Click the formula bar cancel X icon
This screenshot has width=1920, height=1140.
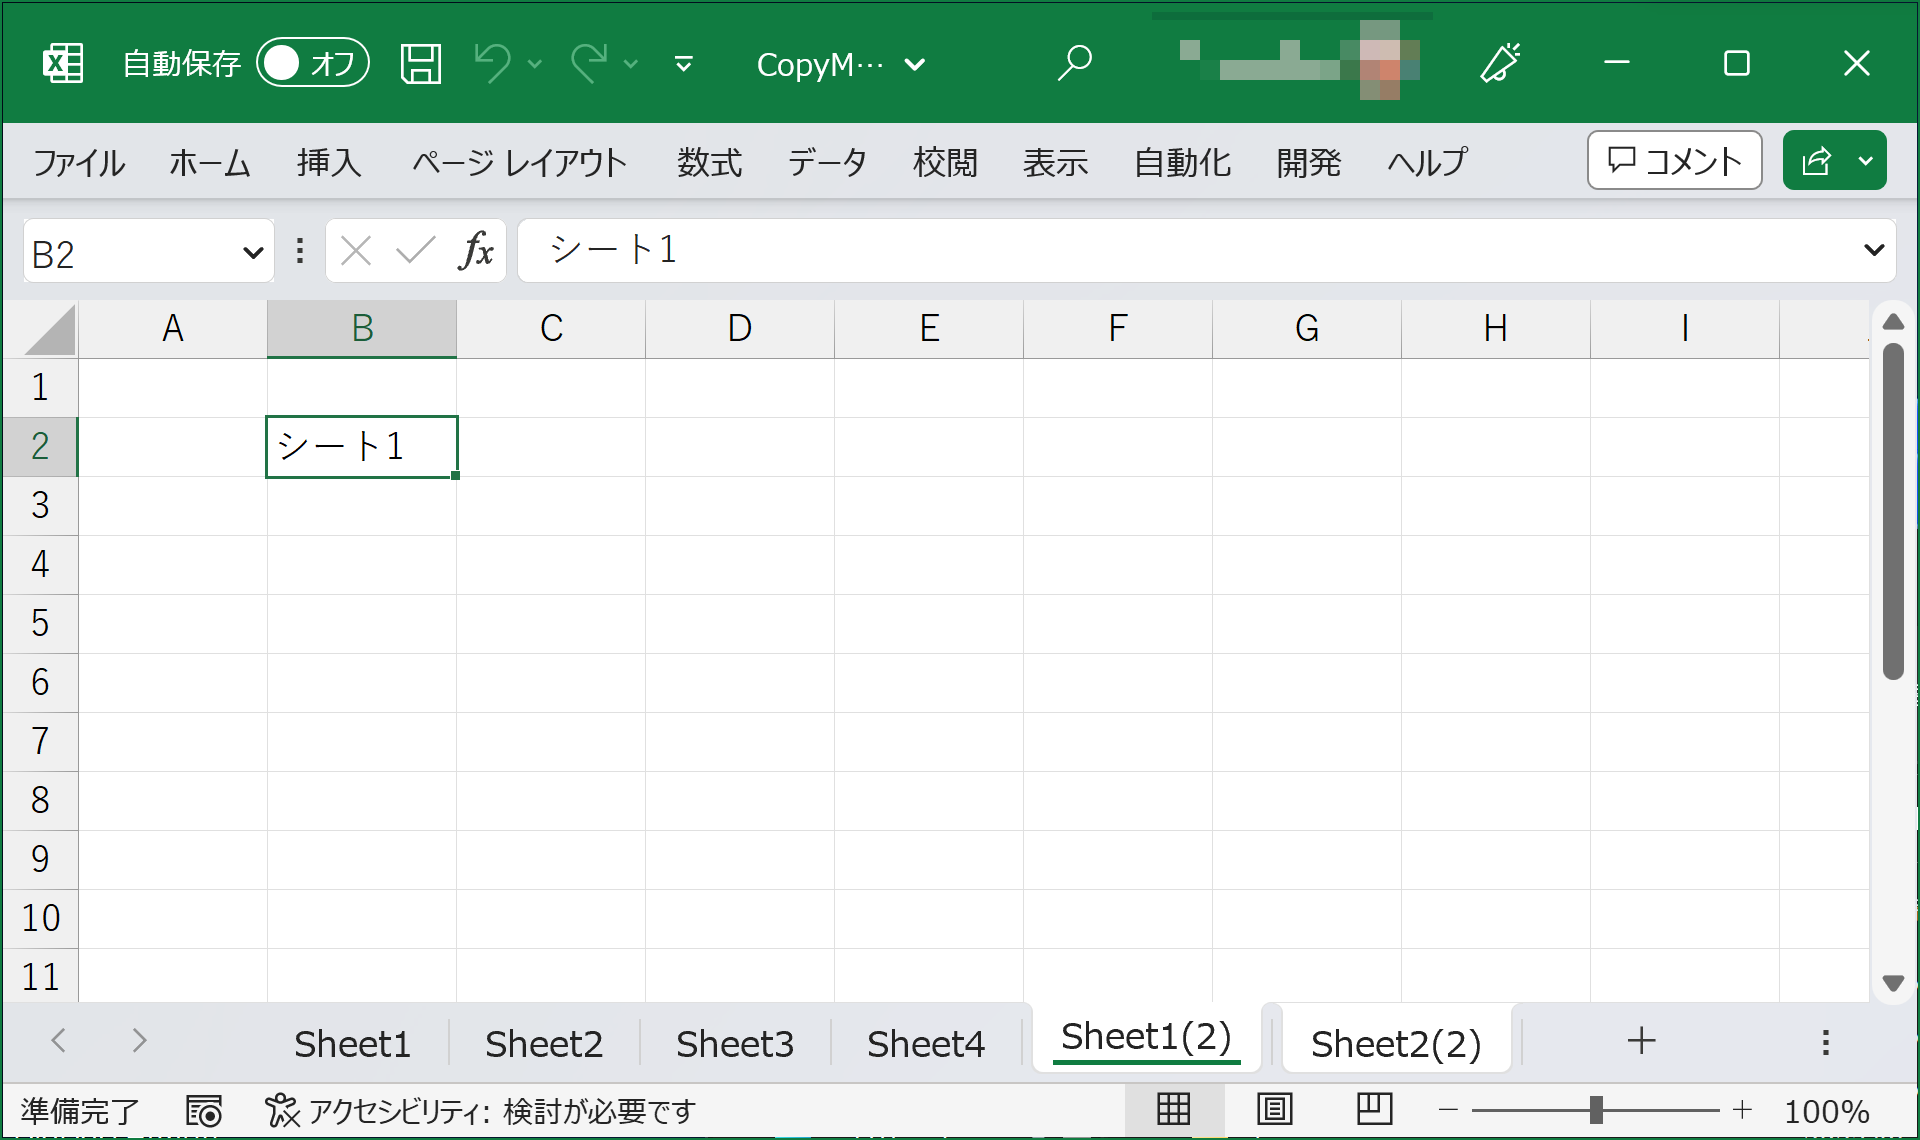click(x=356, y=251)
